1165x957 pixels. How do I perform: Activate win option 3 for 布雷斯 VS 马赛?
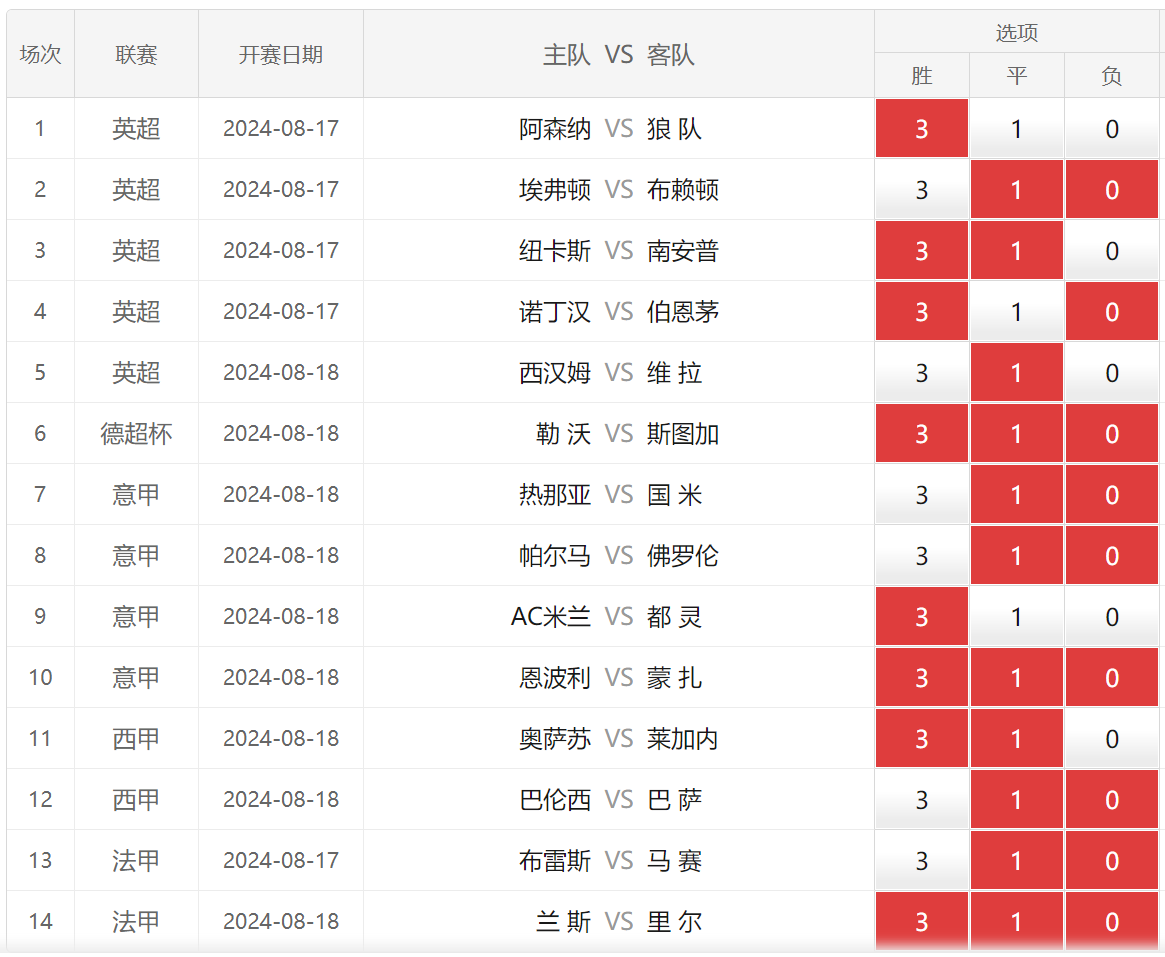click(x=921, y=860)
